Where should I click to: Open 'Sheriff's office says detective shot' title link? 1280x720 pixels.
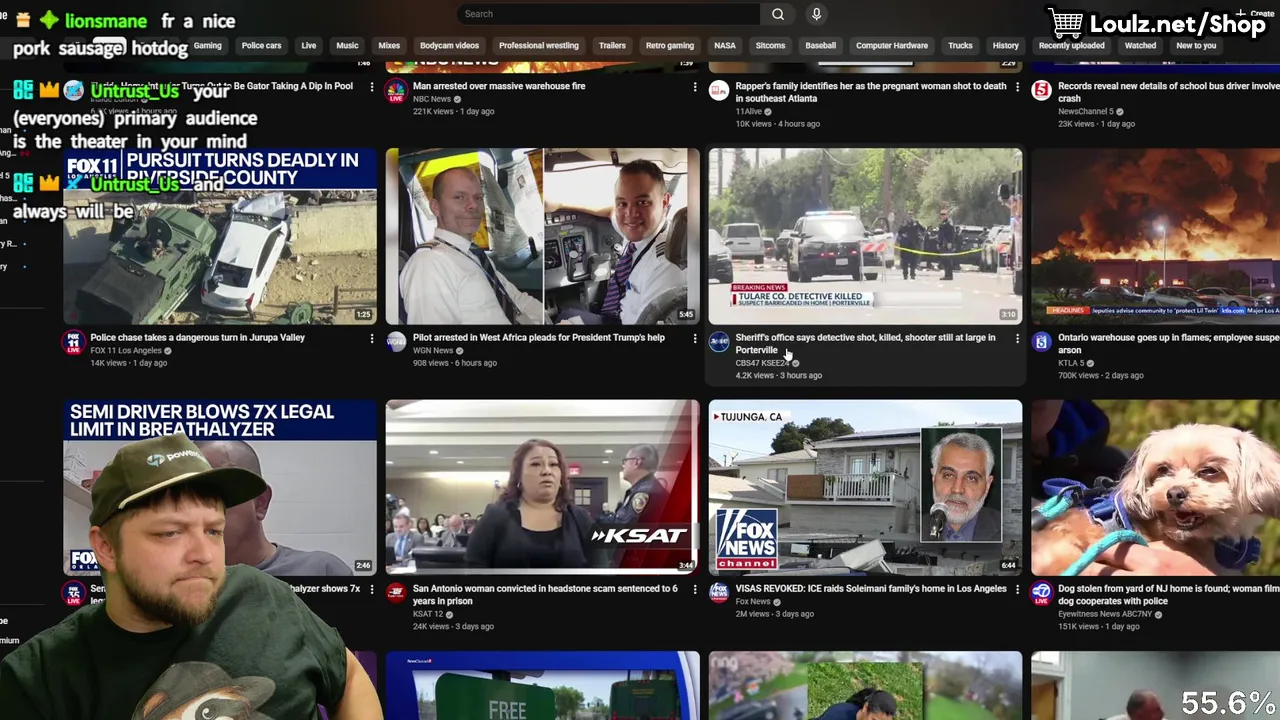(866, 344)
